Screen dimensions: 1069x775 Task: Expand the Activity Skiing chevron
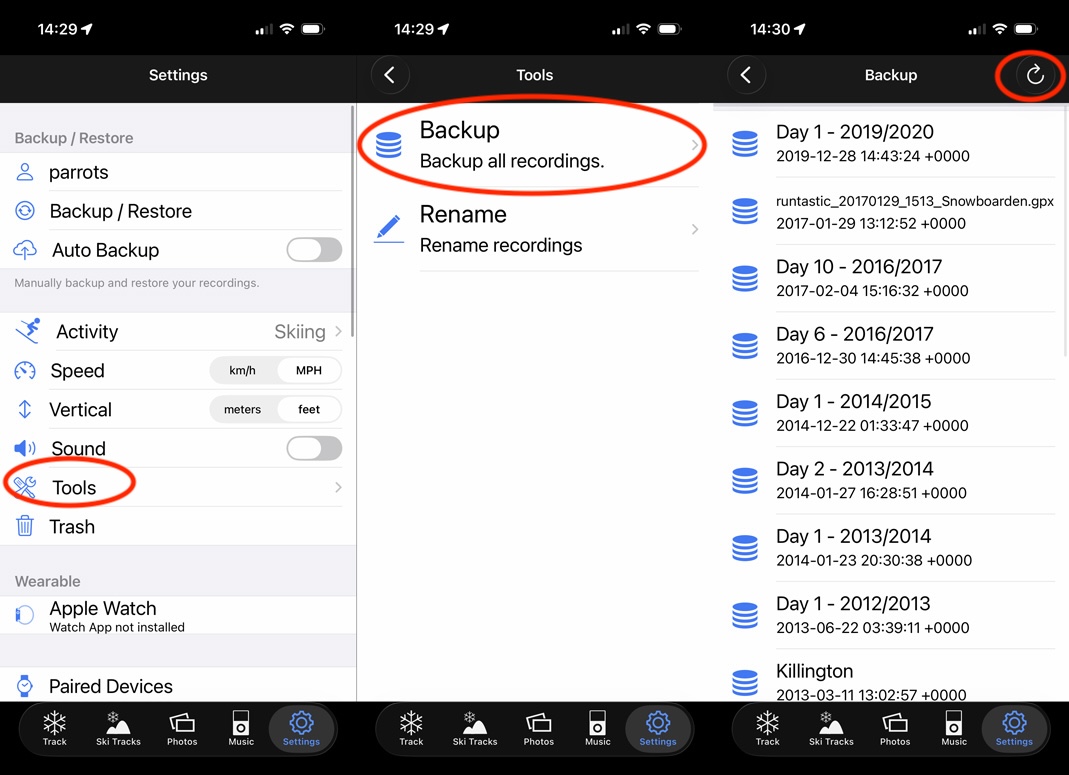point(338,332)
